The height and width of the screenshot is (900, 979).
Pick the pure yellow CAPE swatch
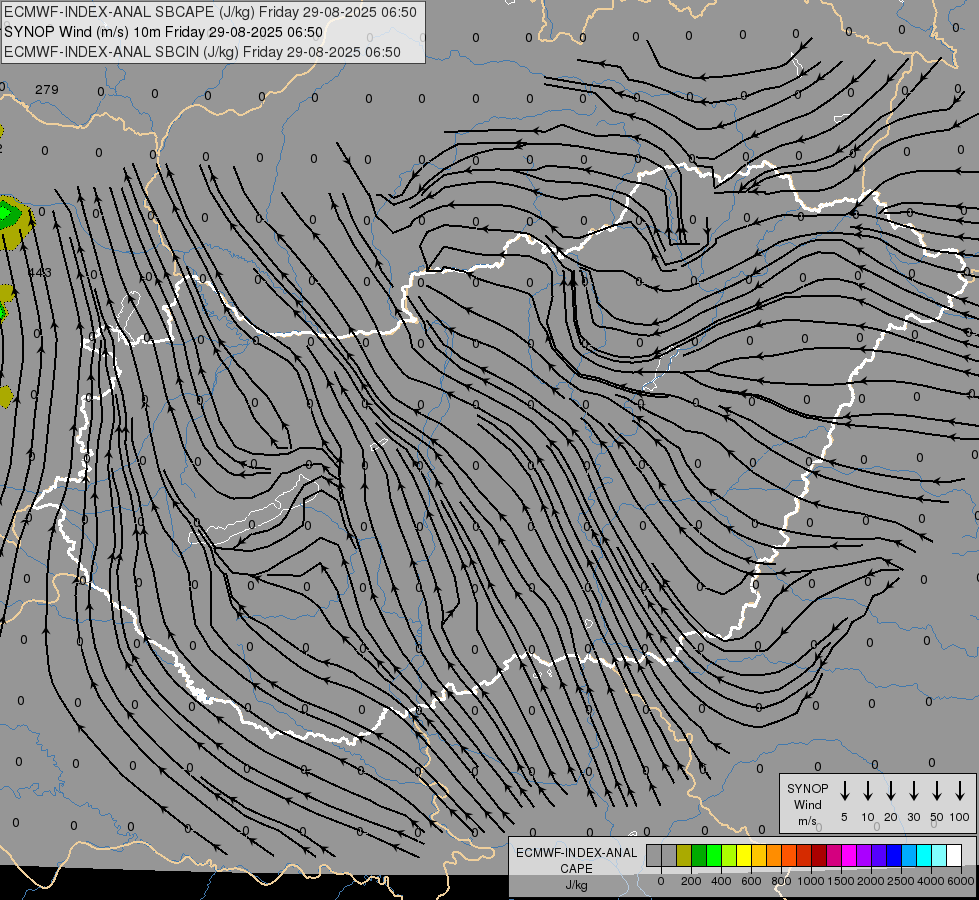[744, 855]
